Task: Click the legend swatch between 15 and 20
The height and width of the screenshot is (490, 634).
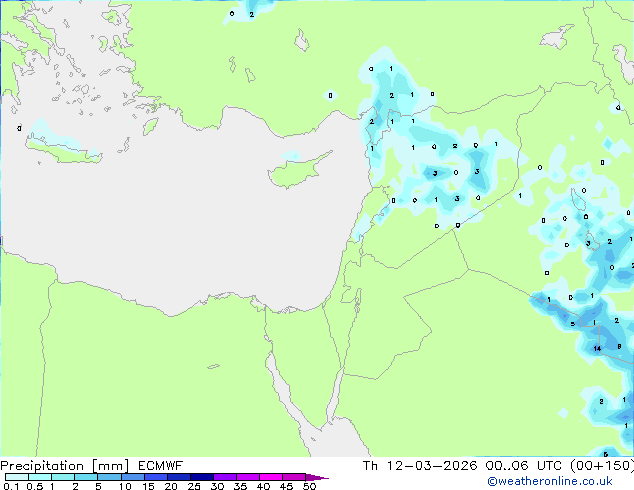Action: (x=156, y=477)
